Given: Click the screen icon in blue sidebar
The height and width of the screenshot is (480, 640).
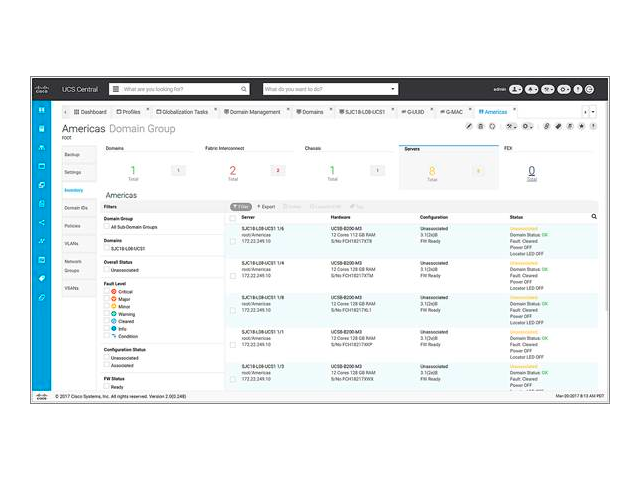Looking at the screenshot, I should point(42,167).
